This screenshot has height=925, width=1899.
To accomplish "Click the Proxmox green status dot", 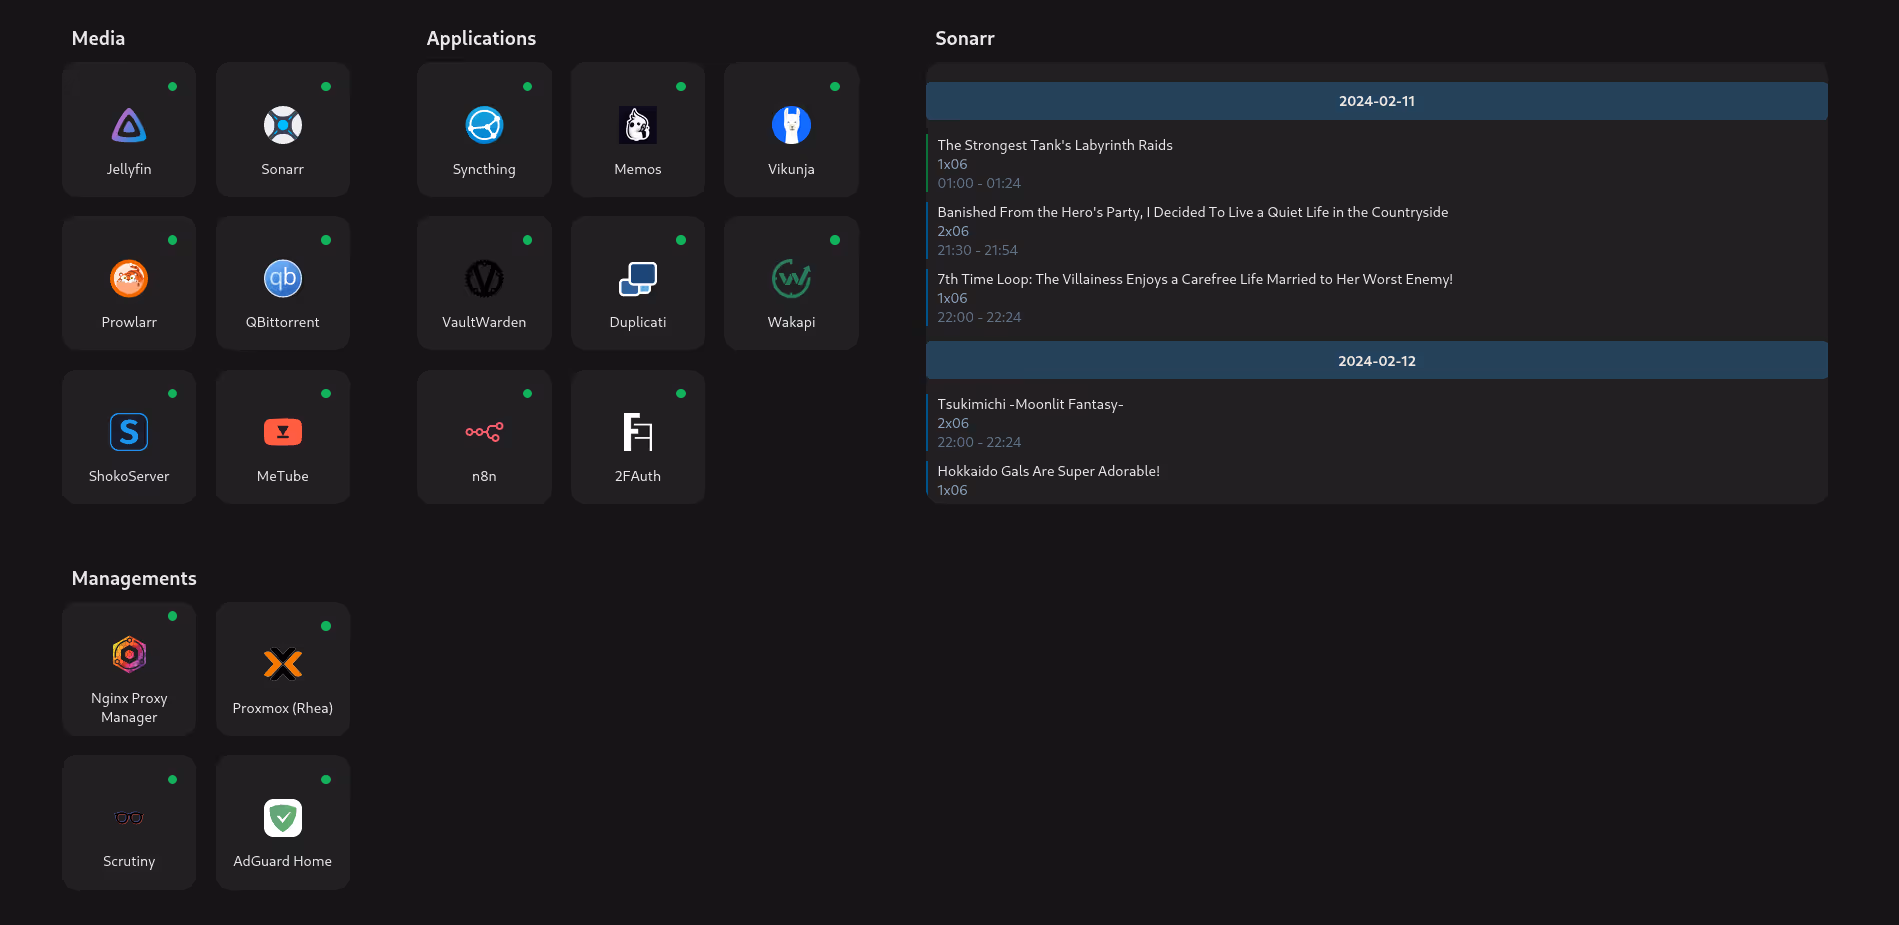I will point(326,626).
